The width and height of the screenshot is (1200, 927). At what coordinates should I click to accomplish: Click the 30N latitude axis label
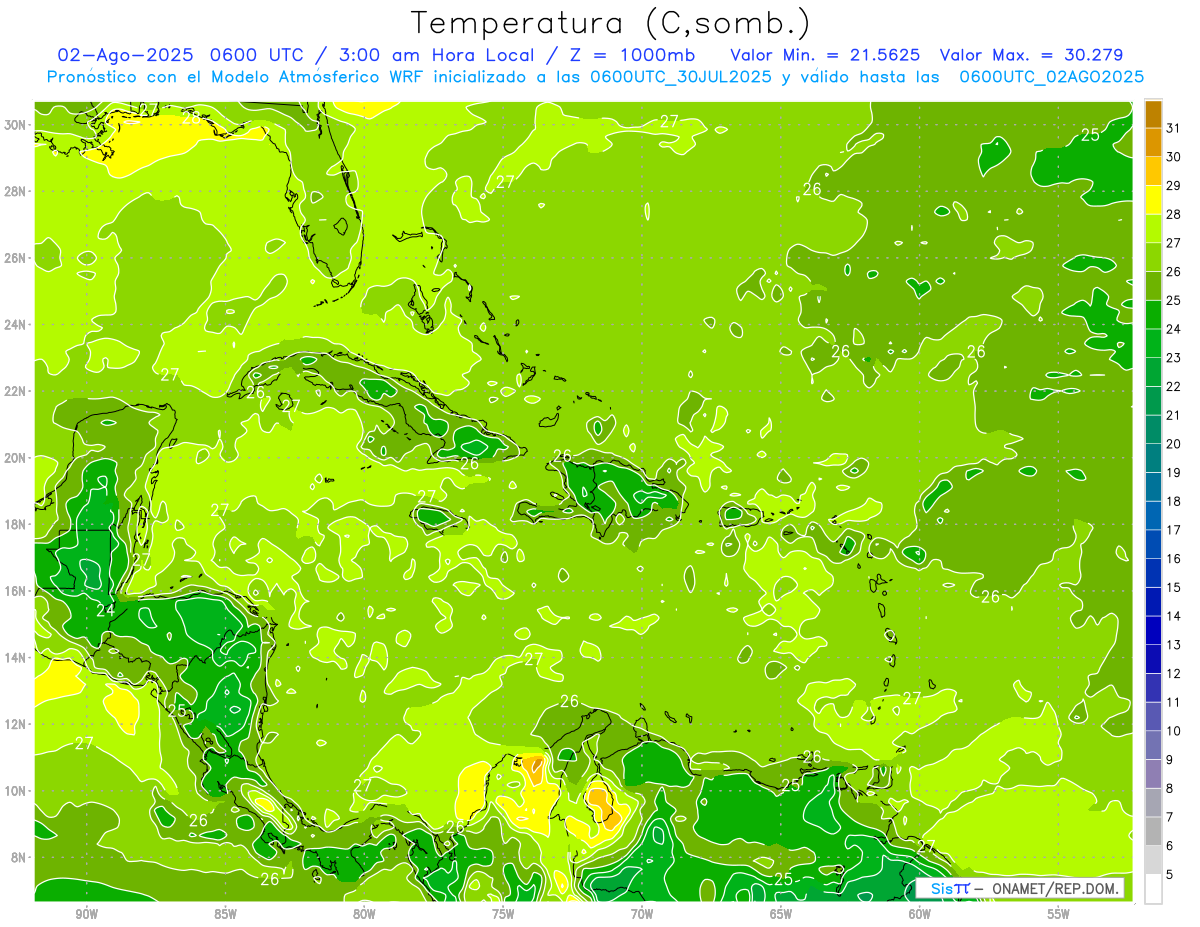(x=15, y=125)
